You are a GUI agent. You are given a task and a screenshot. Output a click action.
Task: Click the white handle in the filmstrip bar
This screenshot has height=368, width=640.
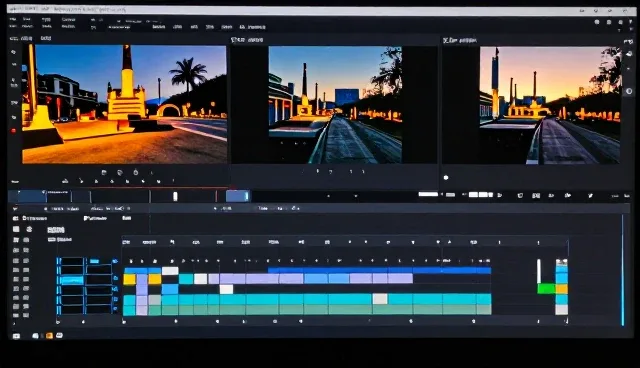tap(175, 197)
